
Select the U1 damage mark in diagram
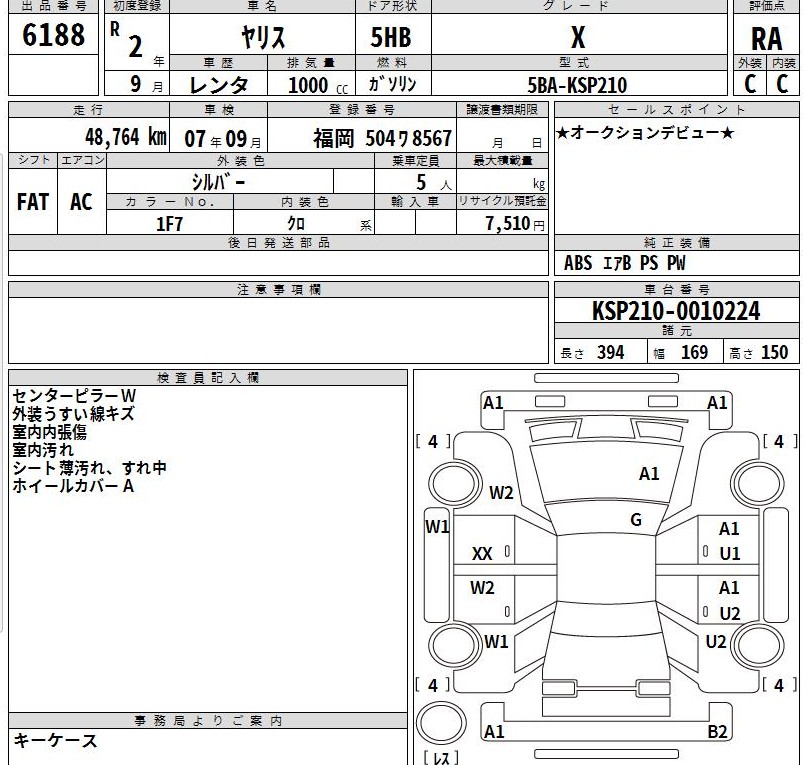point(730,554)
